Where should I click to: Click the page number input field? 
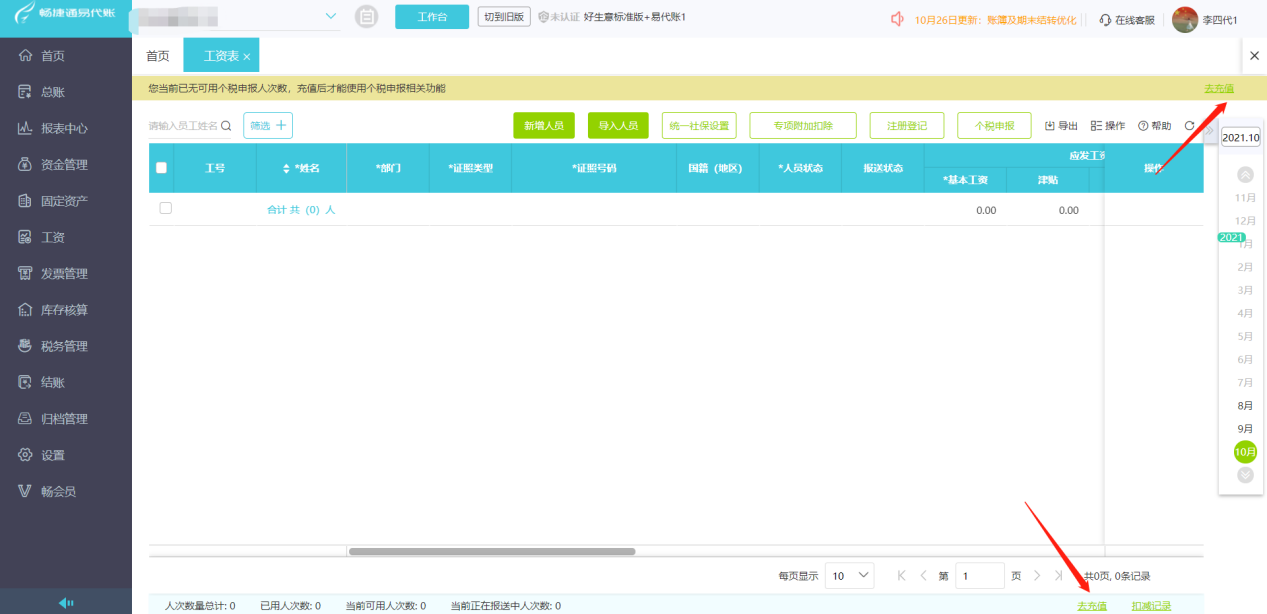click(x=979, y=576)
